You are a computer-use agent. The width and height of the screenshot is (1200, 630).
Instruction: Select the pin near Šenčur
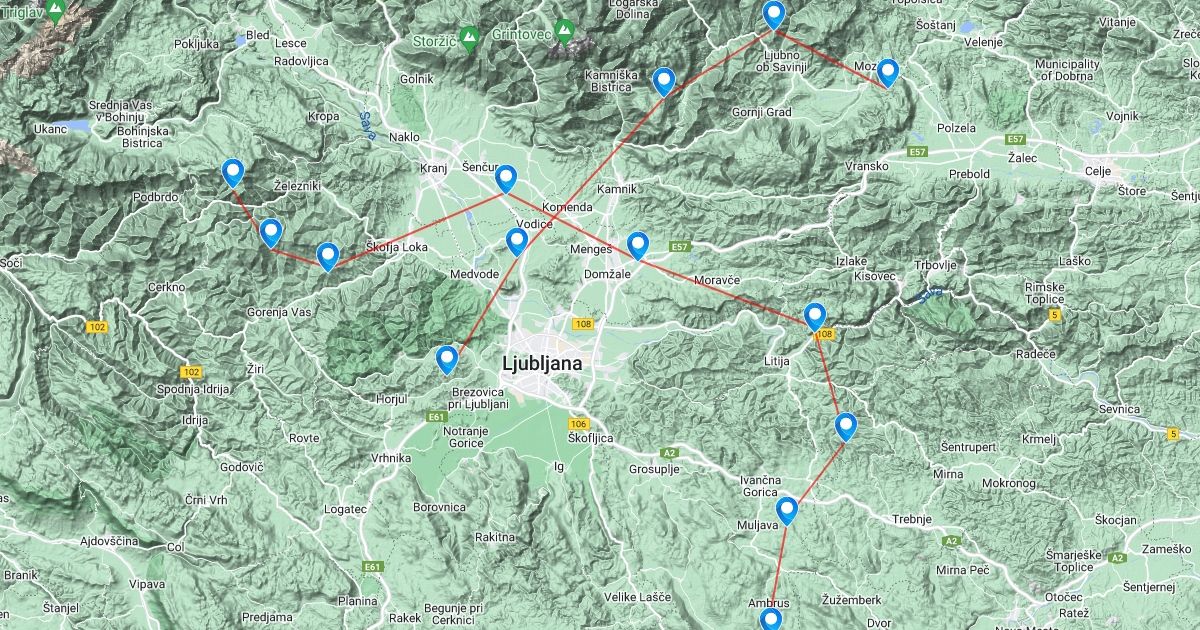tap(506, 179)
